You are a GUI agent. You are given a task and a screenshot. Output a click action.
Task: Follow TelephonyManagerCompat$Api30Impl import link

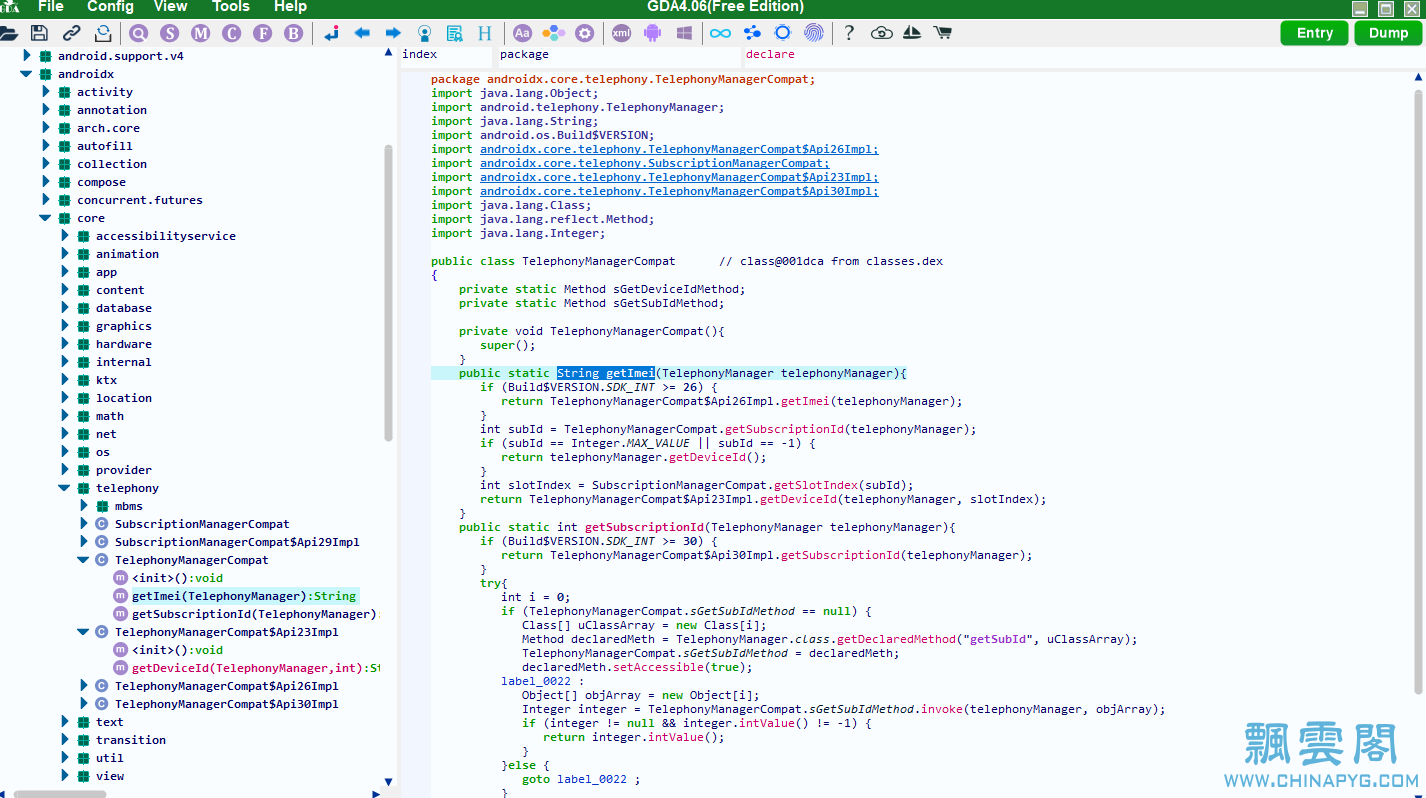click(679, 191)
